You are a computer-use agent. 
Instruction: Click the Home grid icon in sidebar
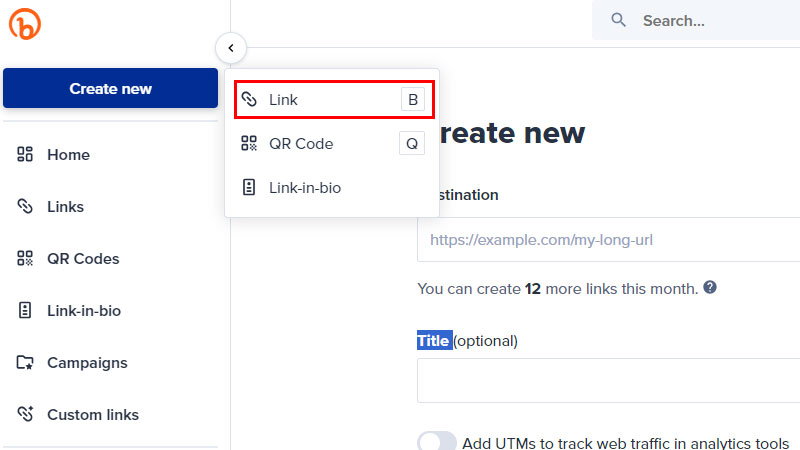25,155
